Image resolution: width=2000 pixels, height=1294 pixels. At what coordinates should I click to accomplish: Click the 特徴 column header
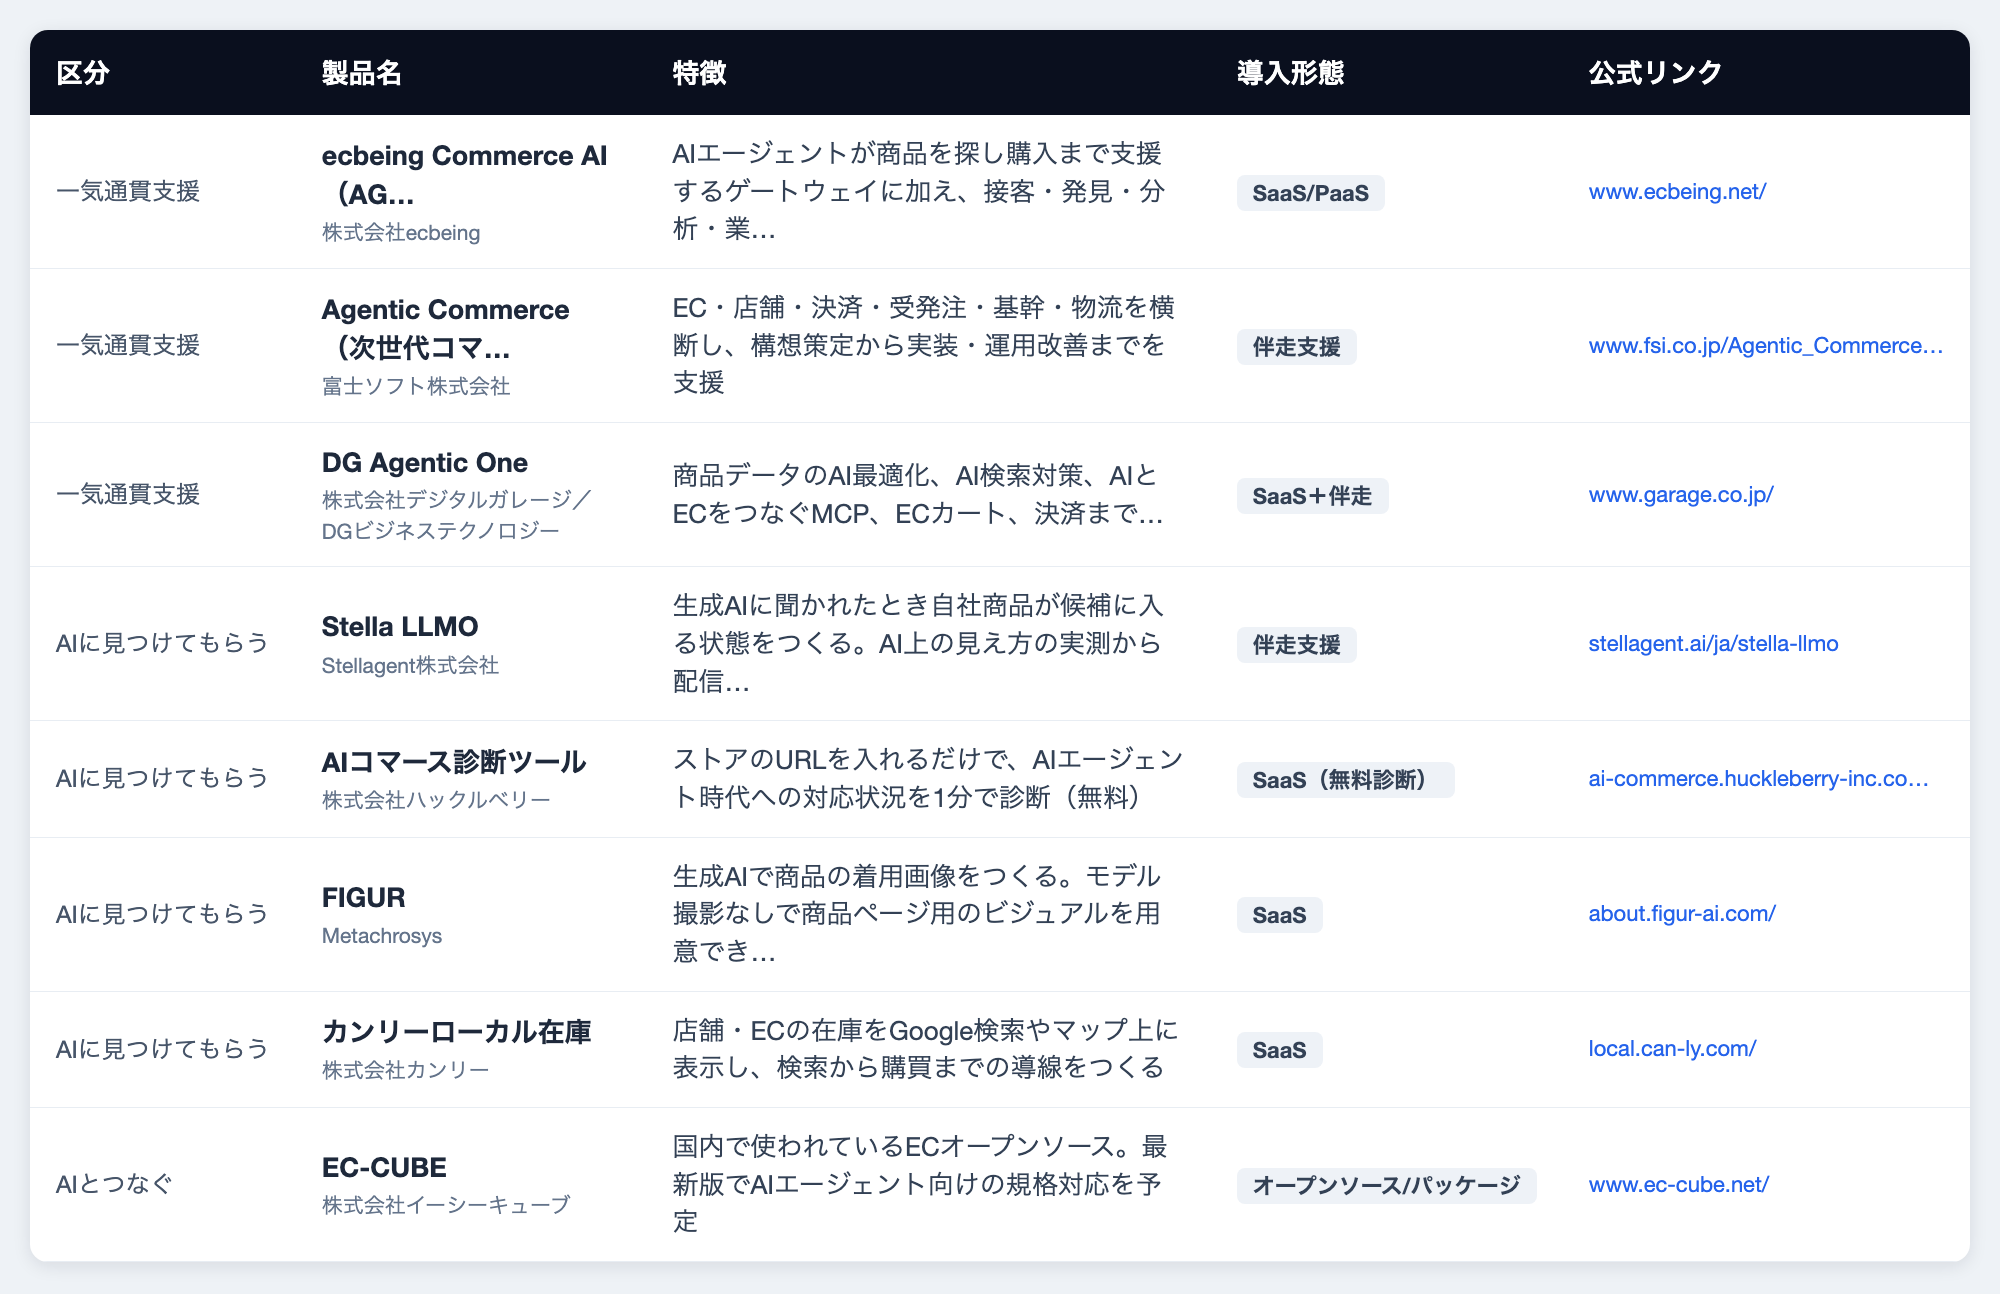699,73
